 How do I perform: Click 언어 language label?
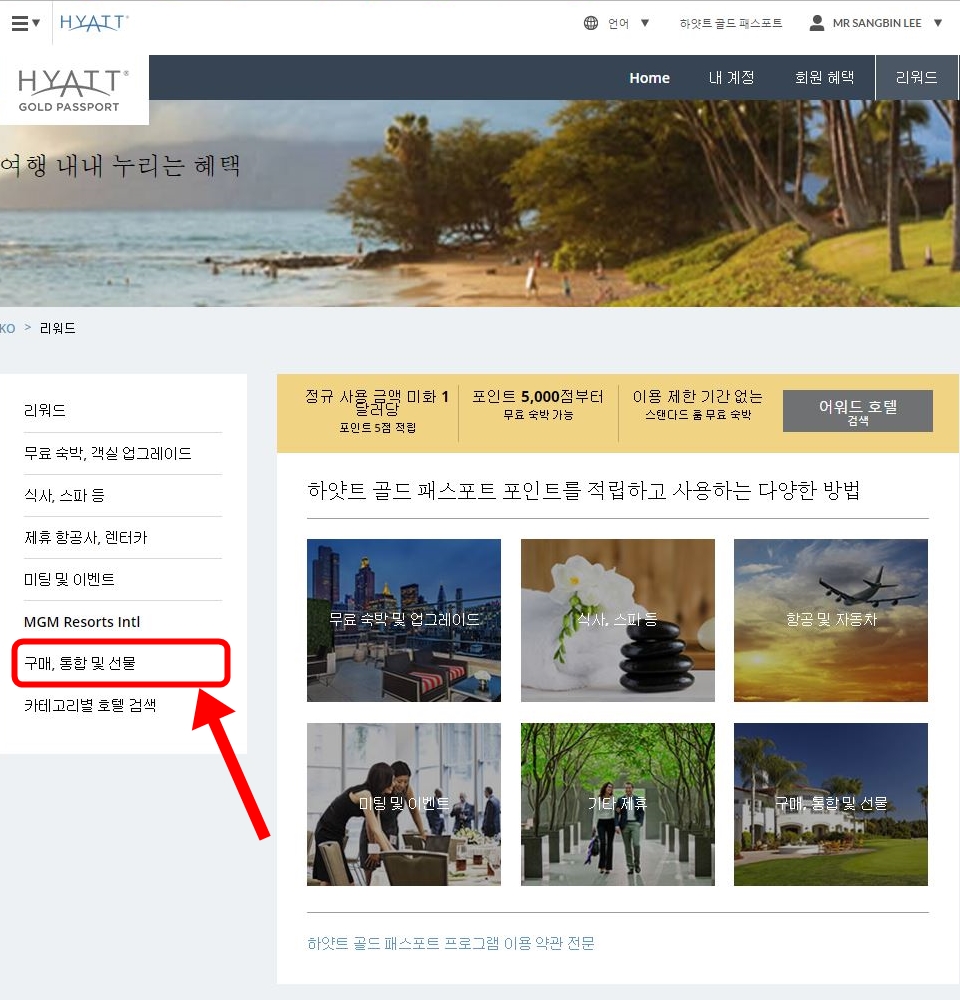point(618,23)
